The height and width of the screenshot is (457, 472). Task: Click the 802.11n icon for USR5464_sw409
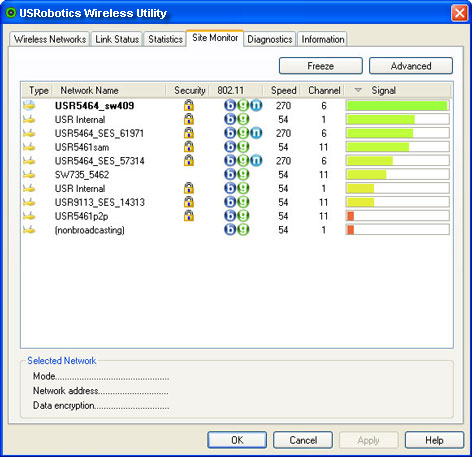click(x=256, y=105)
